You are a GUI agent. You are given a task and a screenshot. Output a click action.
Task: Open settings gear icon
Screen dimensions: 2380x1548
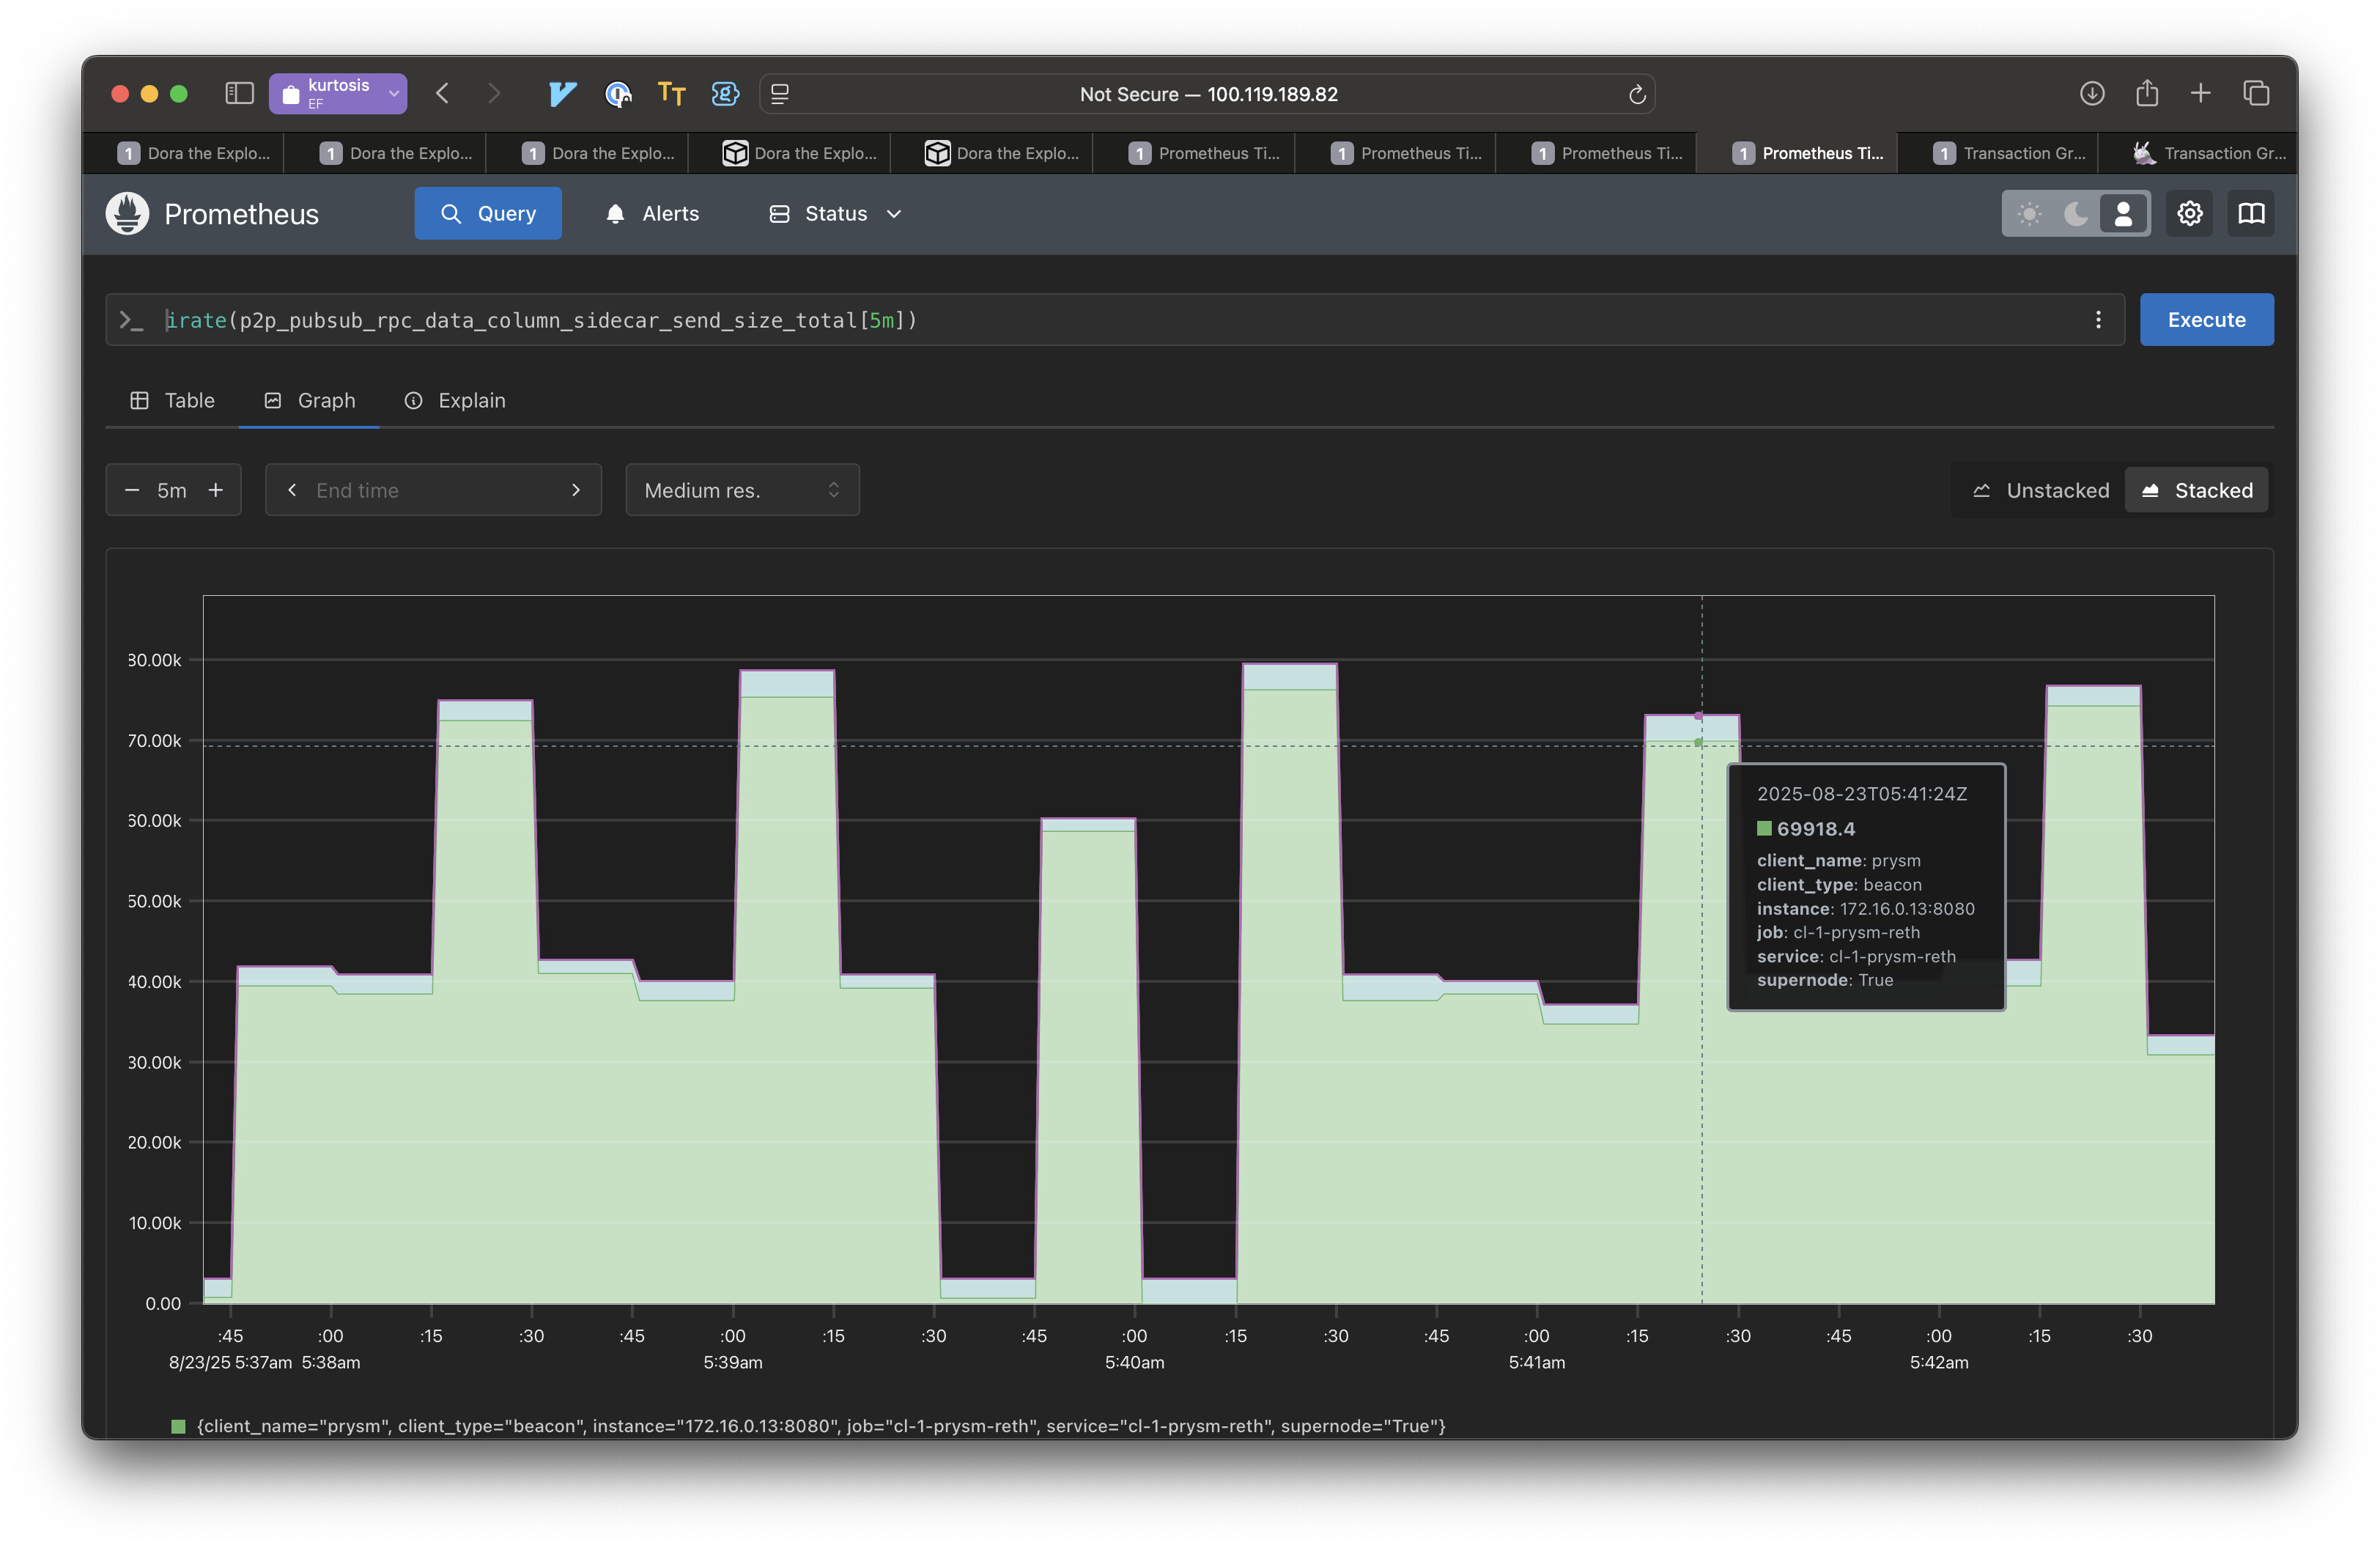[2190, 213]
